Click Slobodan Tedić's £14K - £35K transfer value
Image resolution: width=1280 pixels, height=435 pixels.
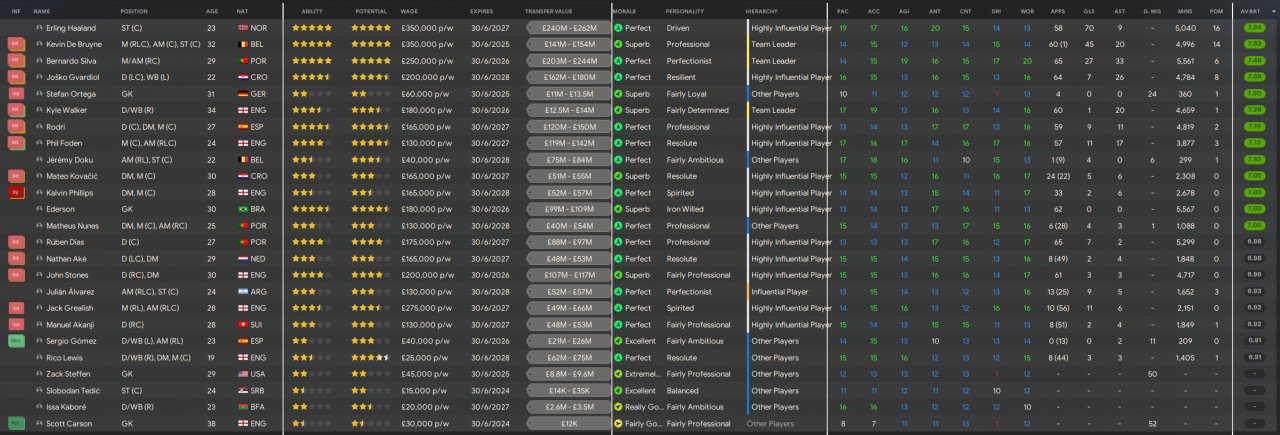coord(568,390)
